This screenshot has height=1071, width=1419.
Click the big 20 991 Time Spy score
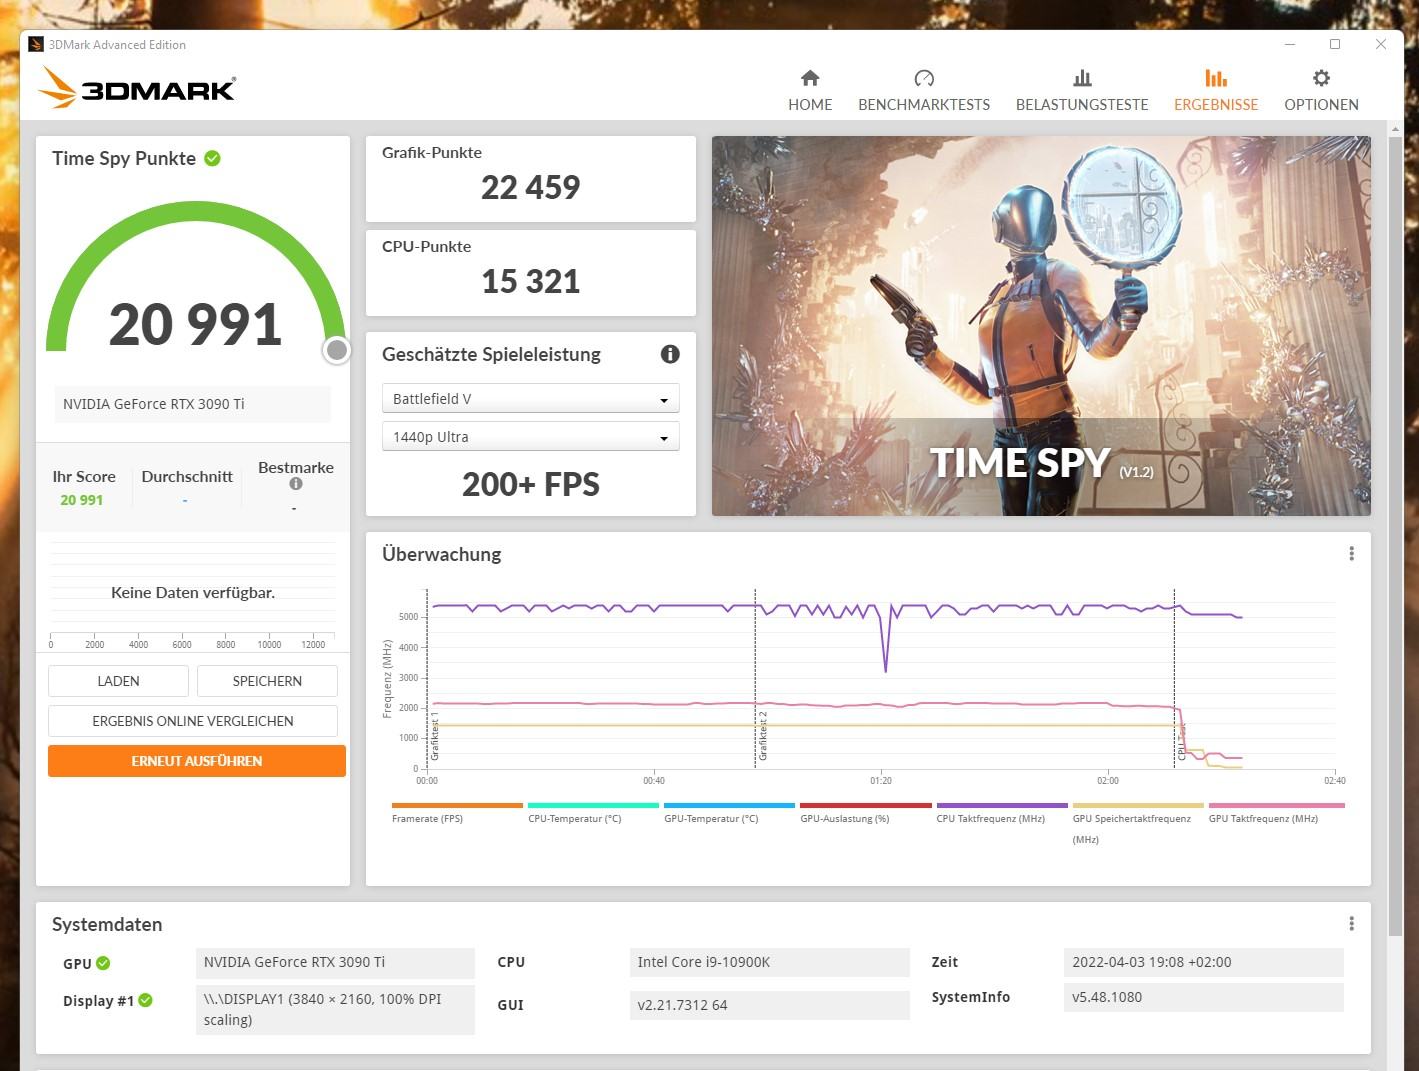tap(195, 325)
